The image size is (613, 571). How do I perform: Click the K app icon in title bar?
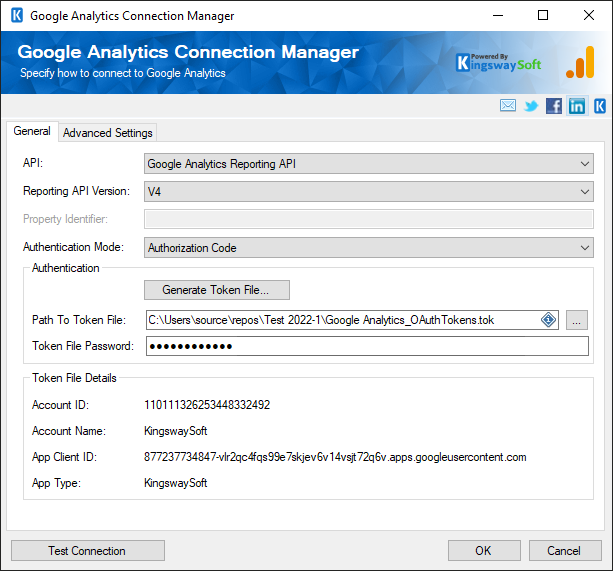point(17,16)
